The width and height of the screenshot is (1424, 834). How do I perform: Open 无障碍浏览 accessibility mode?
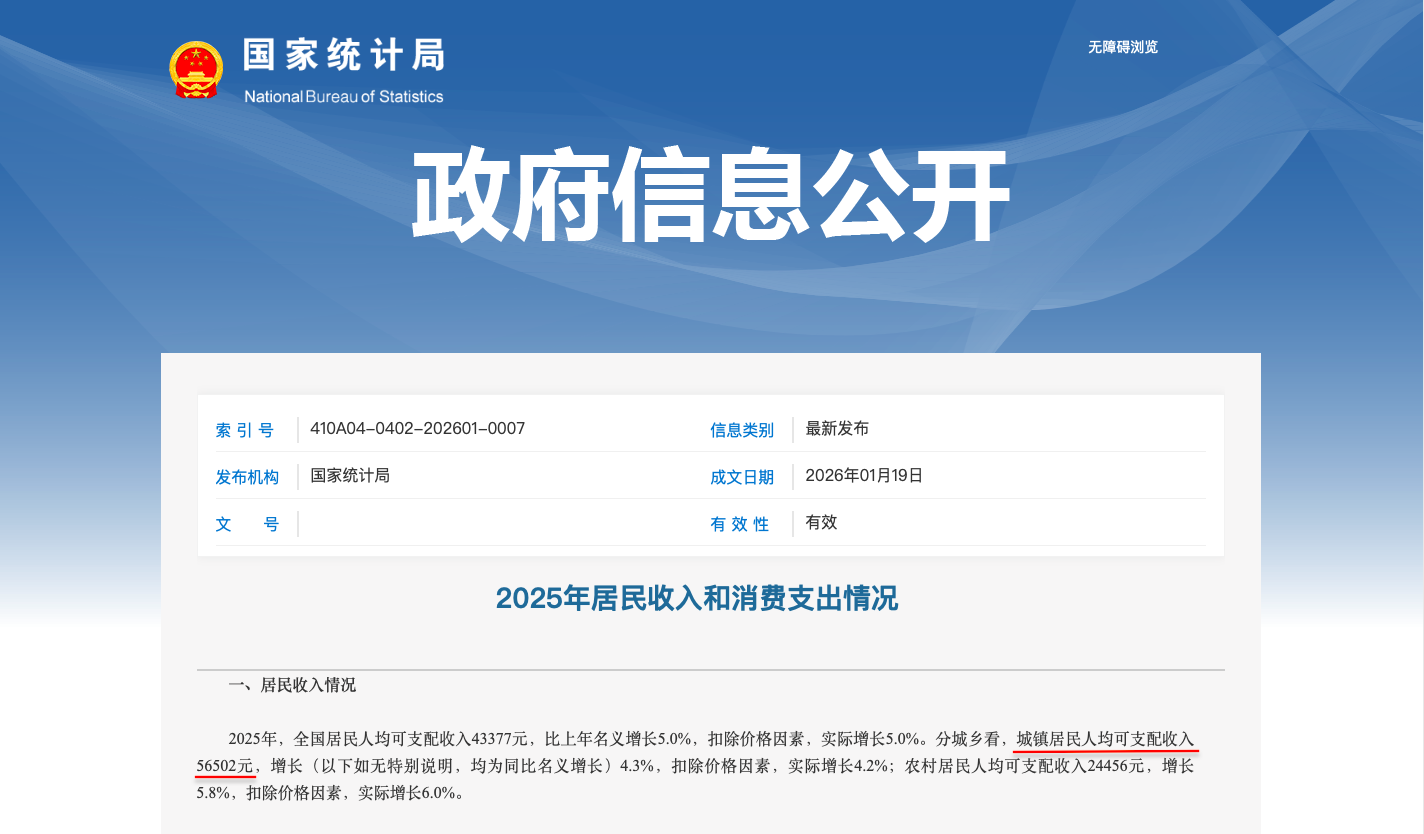[x=1121, y=47]
